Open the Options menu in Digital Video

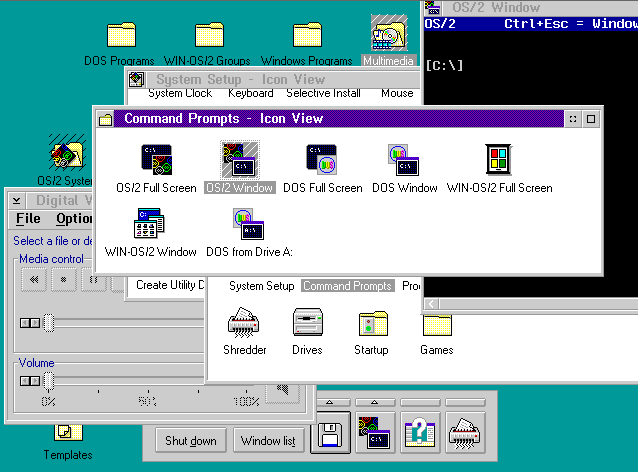(74, 218)
